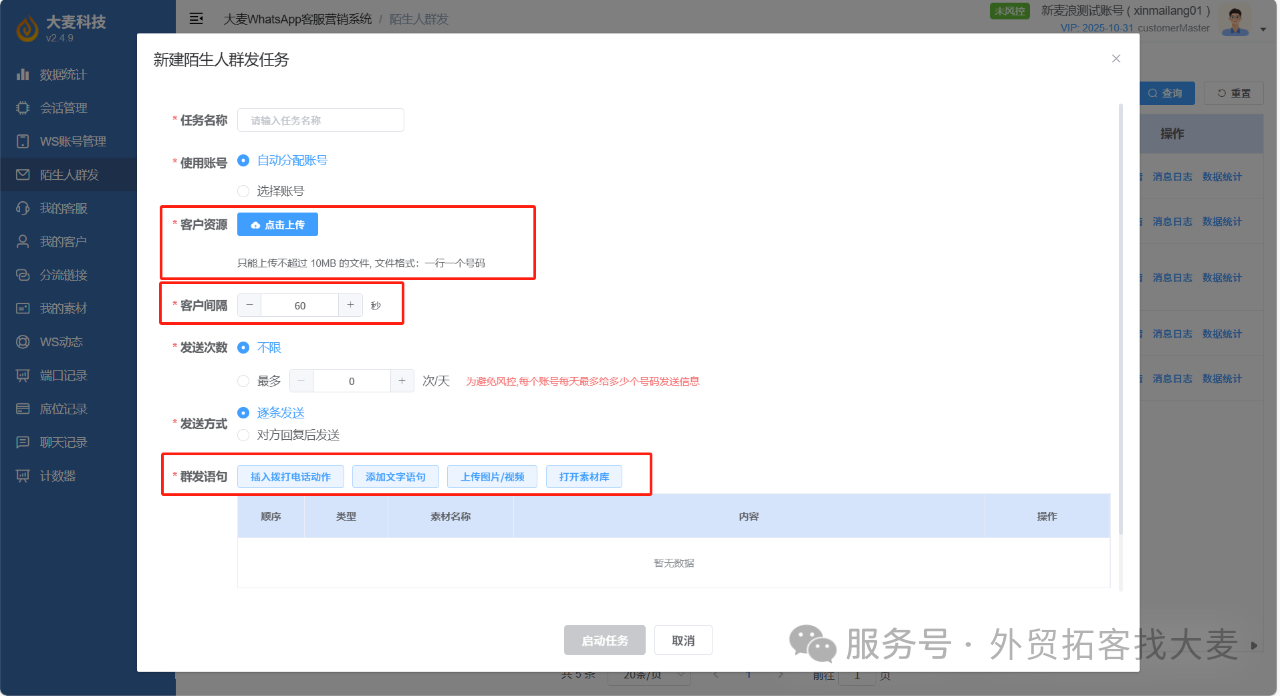1280x696 pixels.
Task: Click 点击上传 to upload customer numbers
Action: [277, 225]
